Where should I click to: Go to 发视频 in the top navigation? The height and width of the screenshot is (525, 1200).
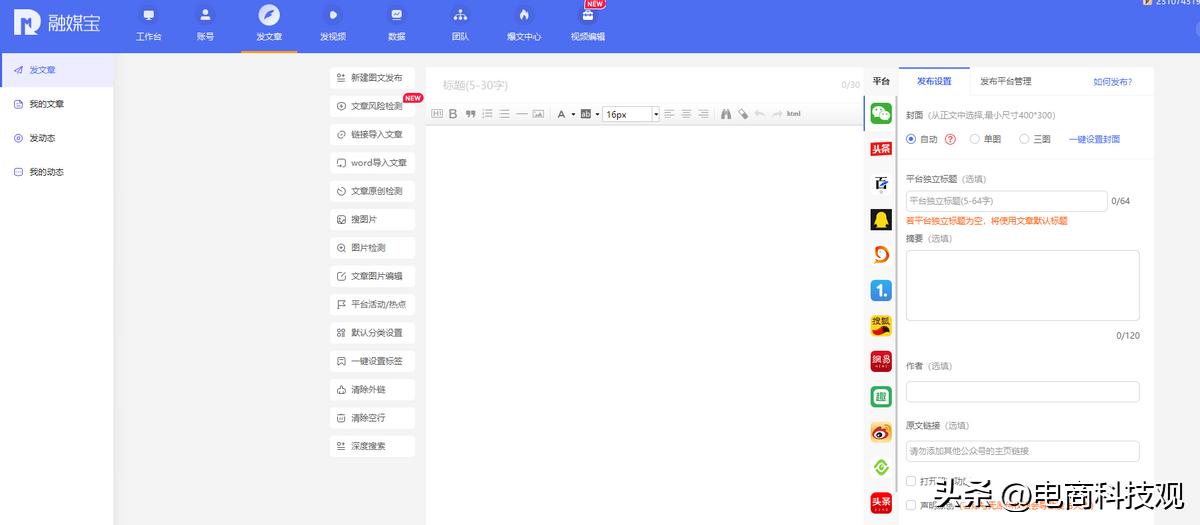point(333,25)
